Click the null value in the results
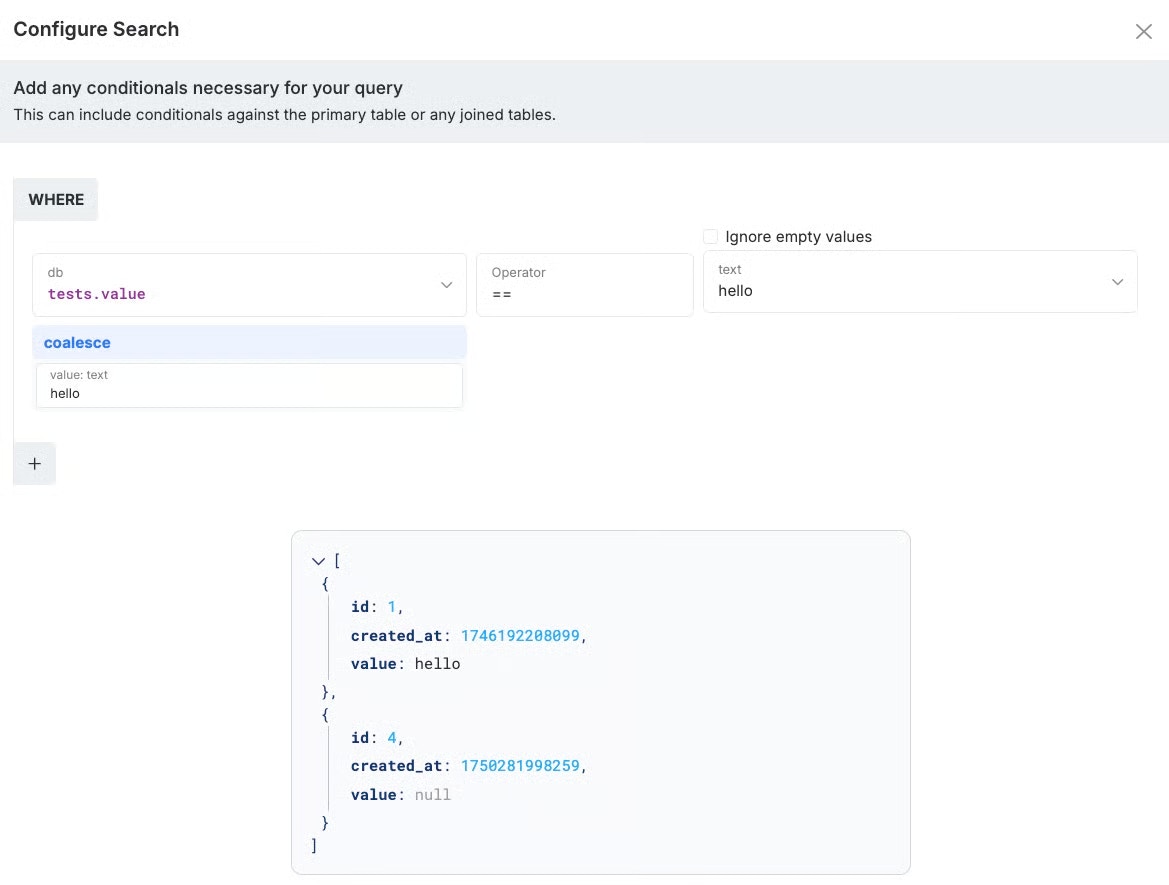 tap(433, 794)
